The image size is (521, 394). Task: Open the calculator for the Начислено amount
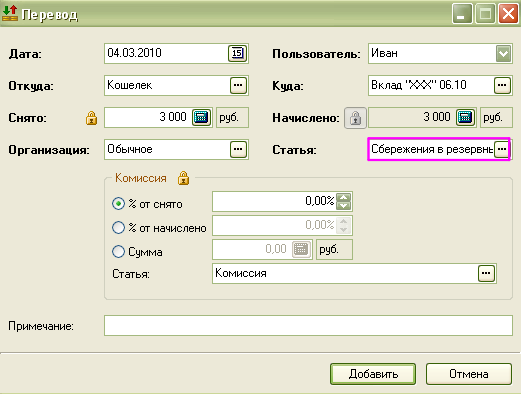[x=465, y=117]
